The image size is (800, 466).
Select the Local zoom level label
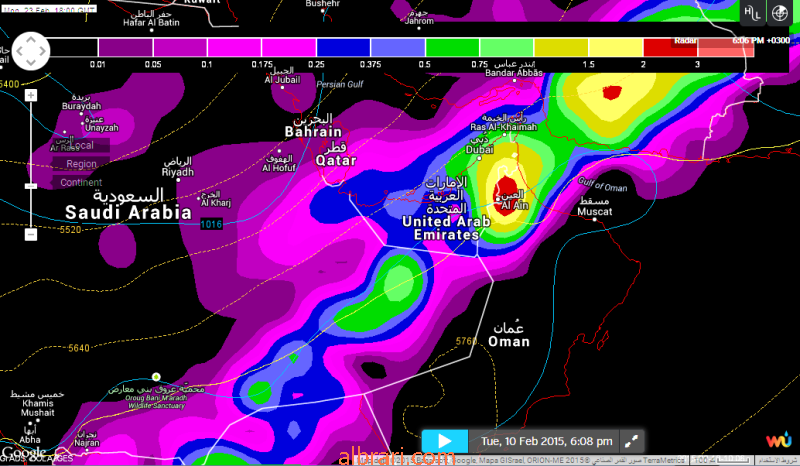tap(82, 145)
